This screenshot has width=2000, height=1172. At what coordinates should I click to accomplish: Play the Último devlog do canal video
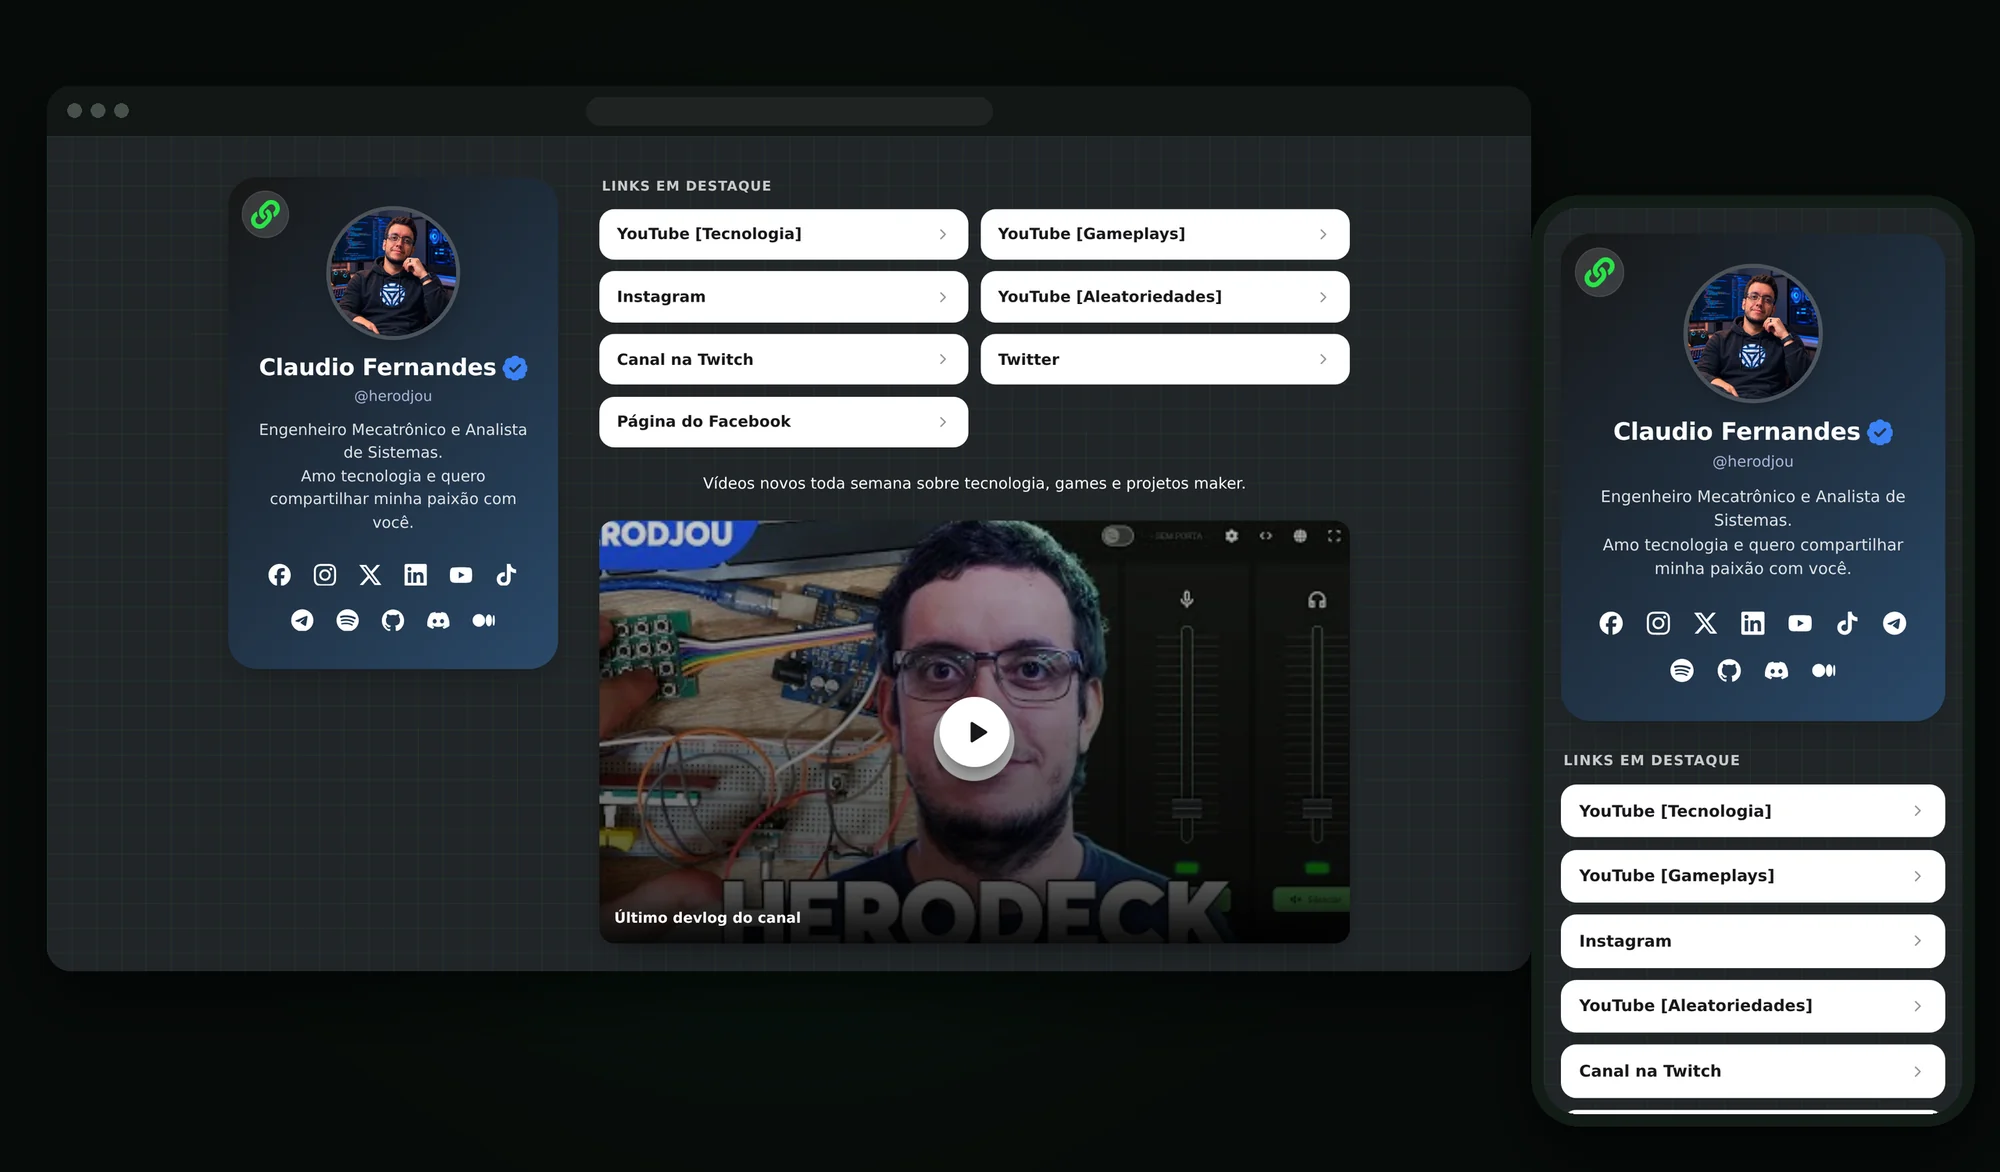(975, 732)
